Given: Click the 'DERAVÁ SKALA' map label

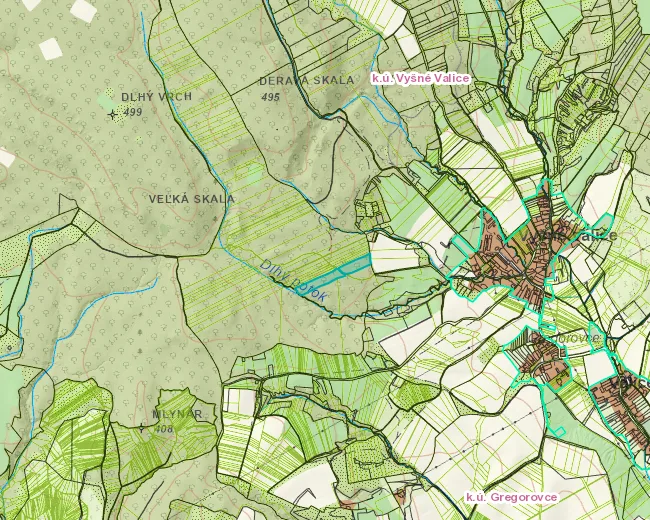Looking at the screenshot, I should tap(307, 80).
